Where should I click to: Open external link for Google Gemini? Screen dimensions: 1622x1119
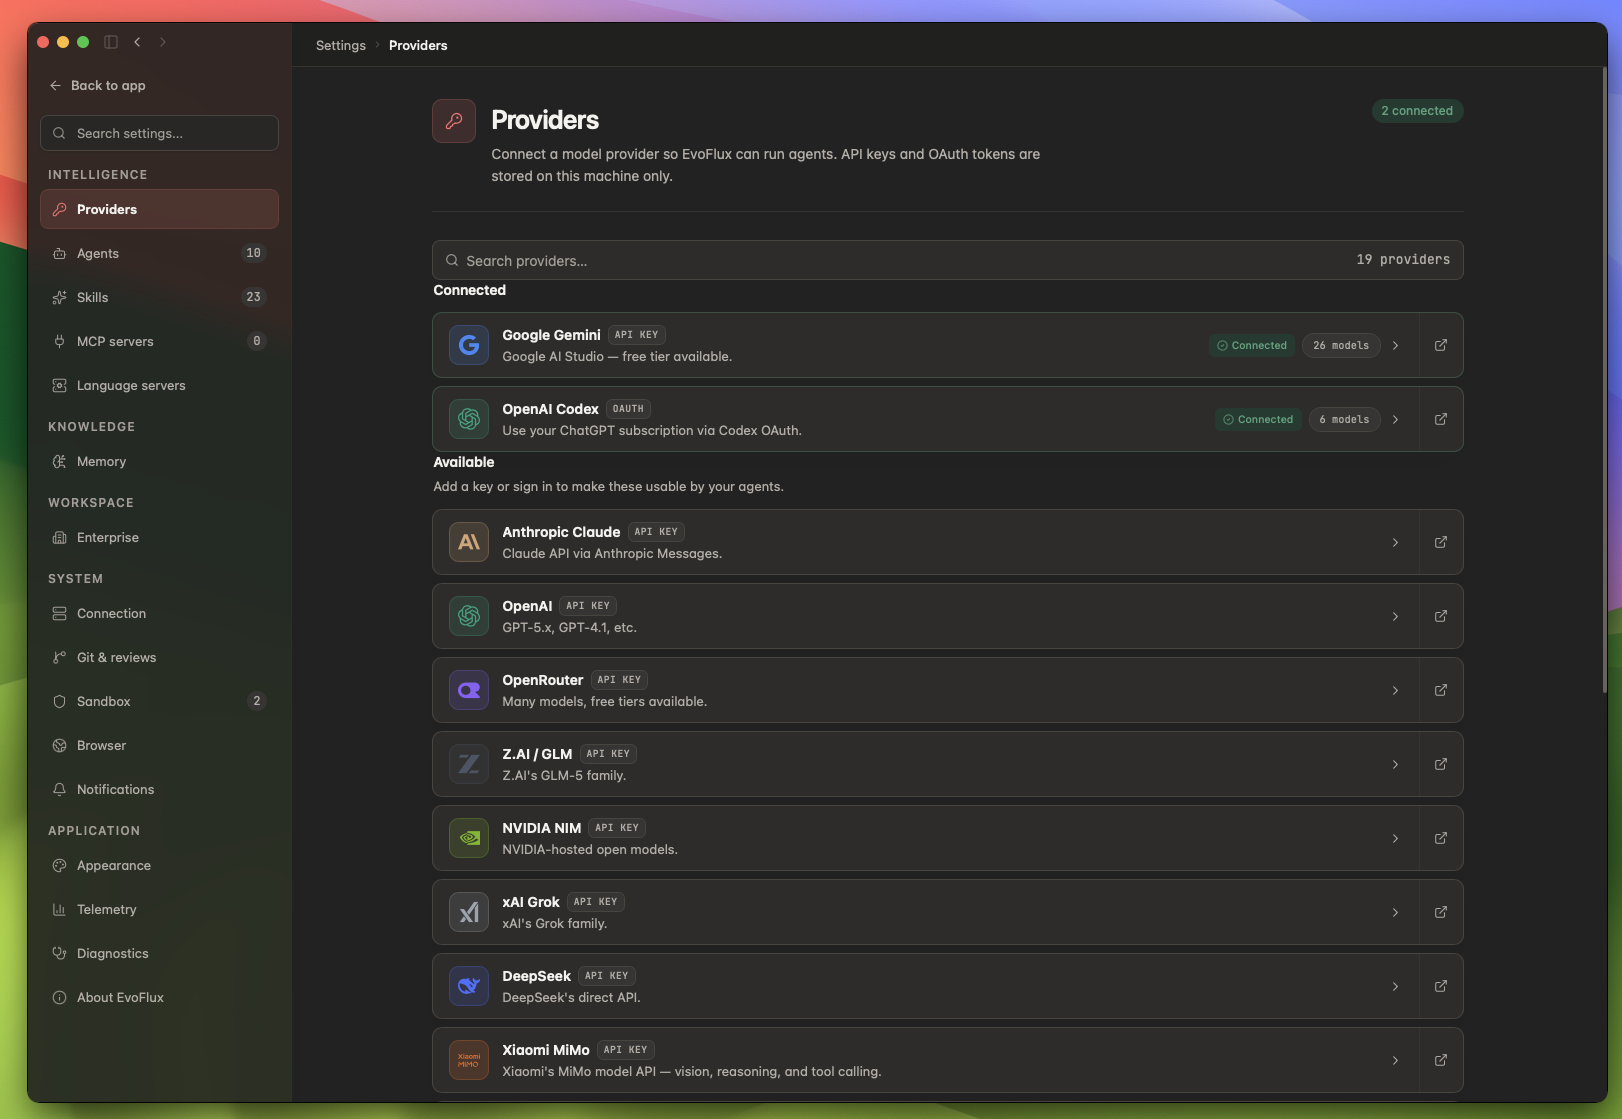click(1440, 345)
